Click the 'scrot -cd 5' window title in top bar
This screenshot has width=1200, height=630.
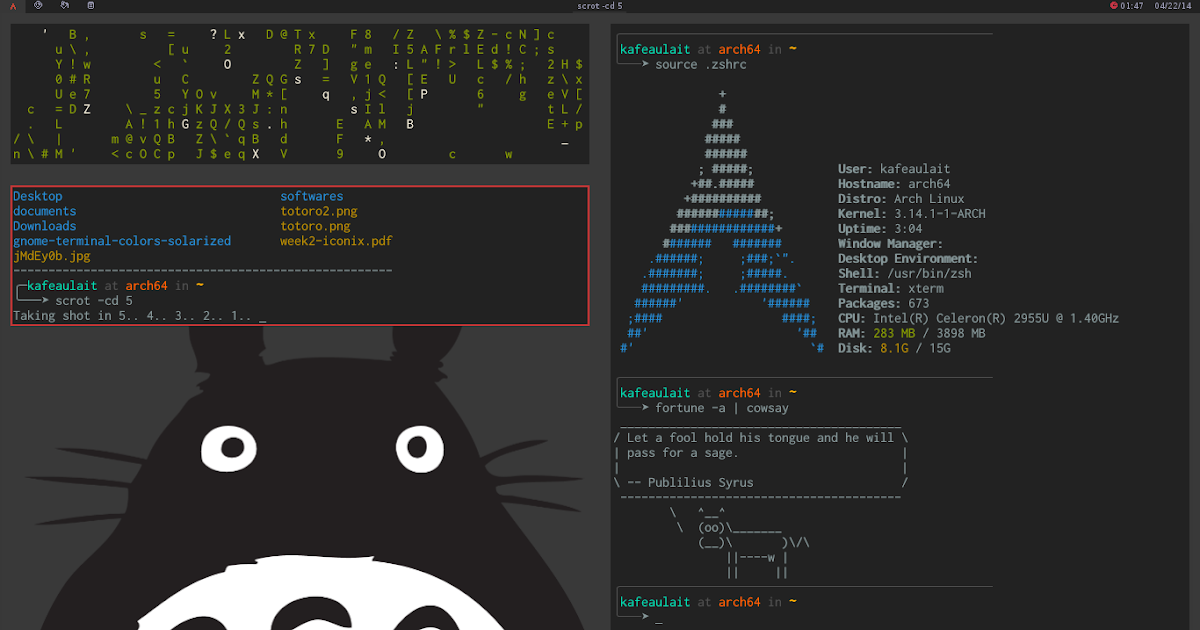point(600,6)
